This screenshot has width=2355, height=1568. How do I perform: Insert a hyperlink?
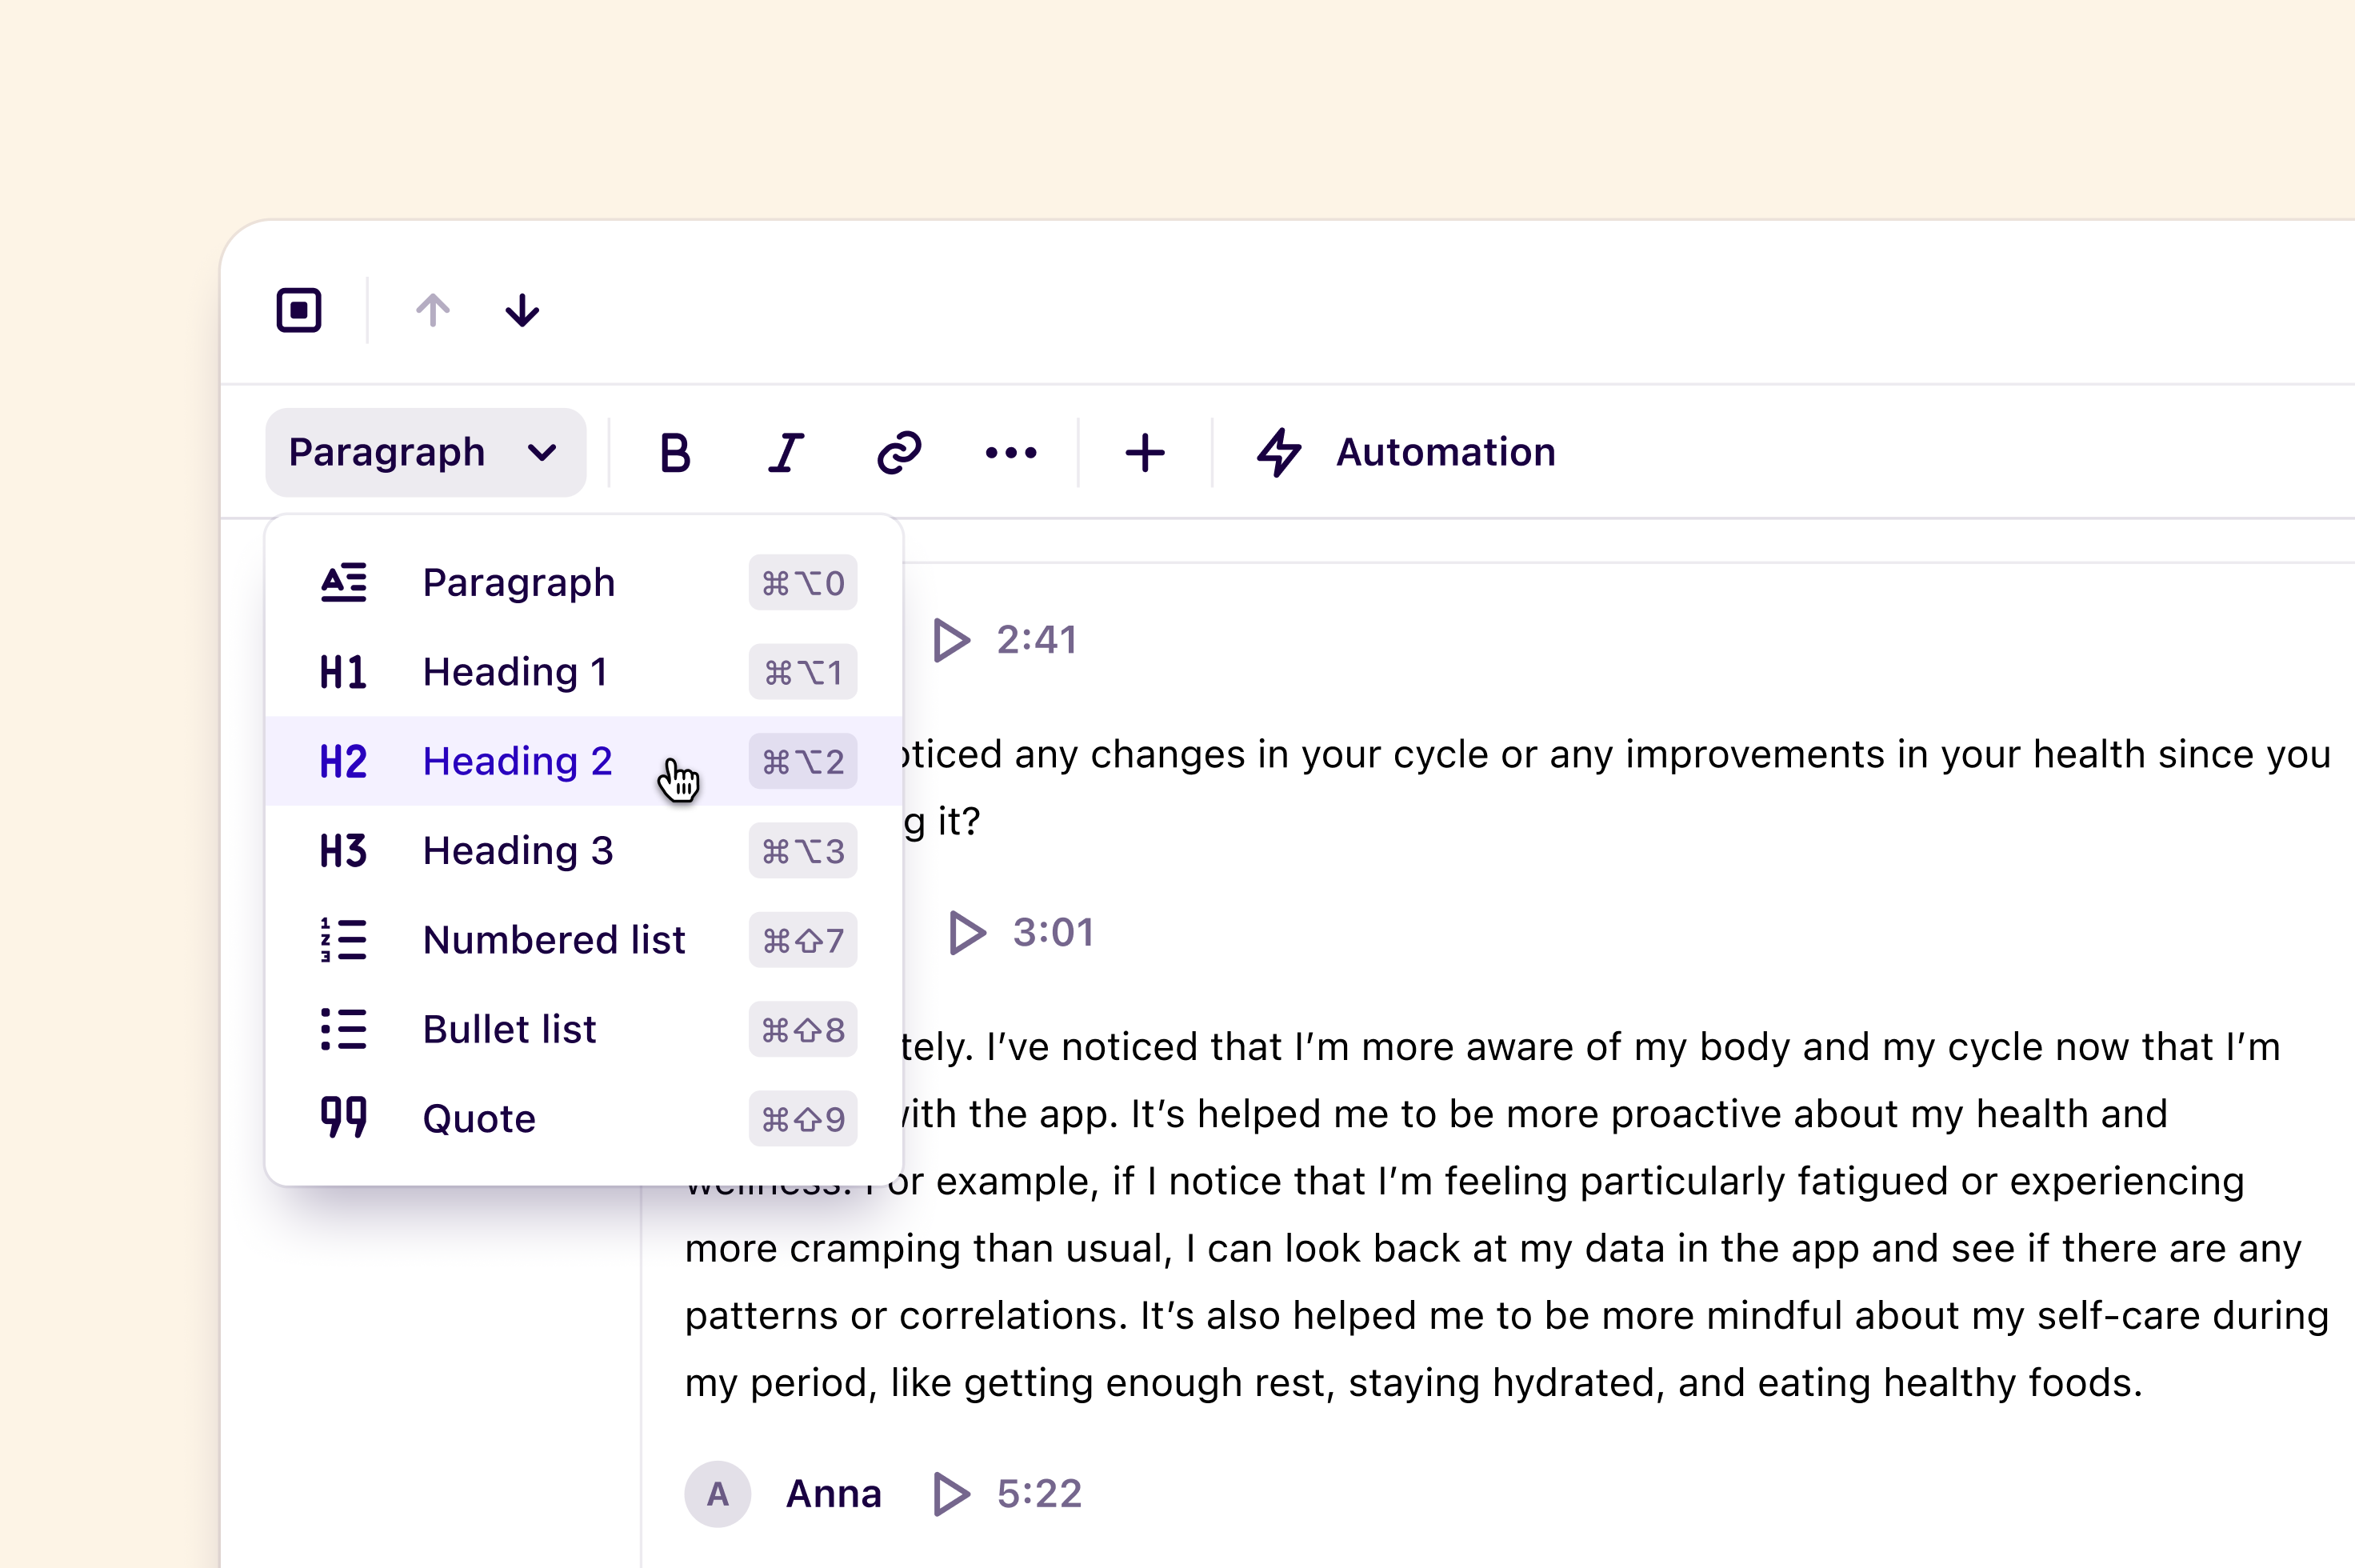click(x=897, y=452)
